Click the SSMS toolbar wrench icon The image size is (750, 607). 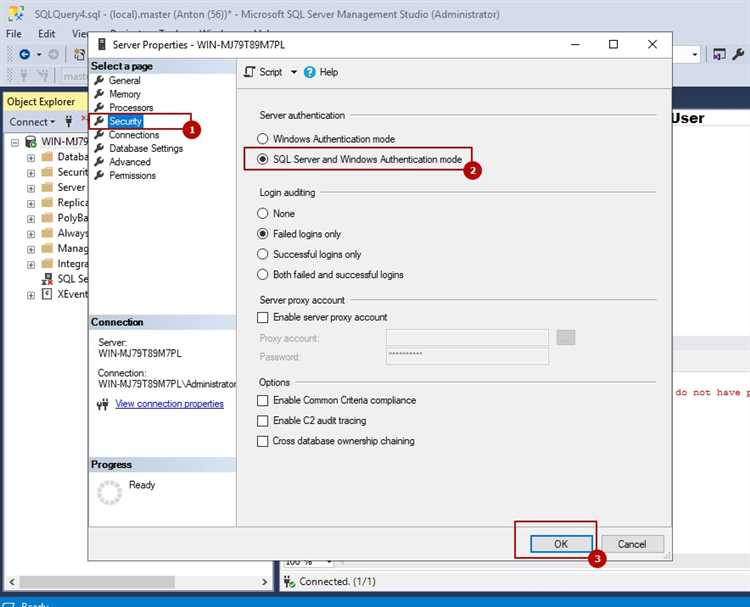[x=738, y=55]
